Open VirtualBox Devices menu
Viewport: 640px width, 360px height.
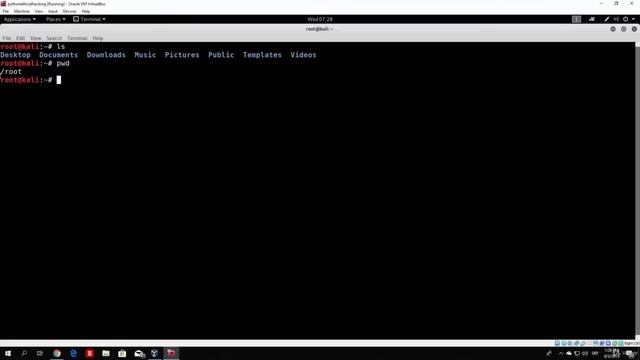click(69, 11)
